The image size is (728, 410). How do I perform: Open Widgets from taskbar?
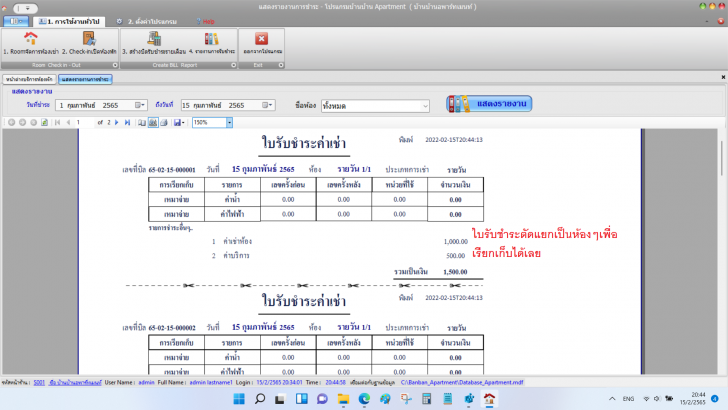click(x=302, y=399)
